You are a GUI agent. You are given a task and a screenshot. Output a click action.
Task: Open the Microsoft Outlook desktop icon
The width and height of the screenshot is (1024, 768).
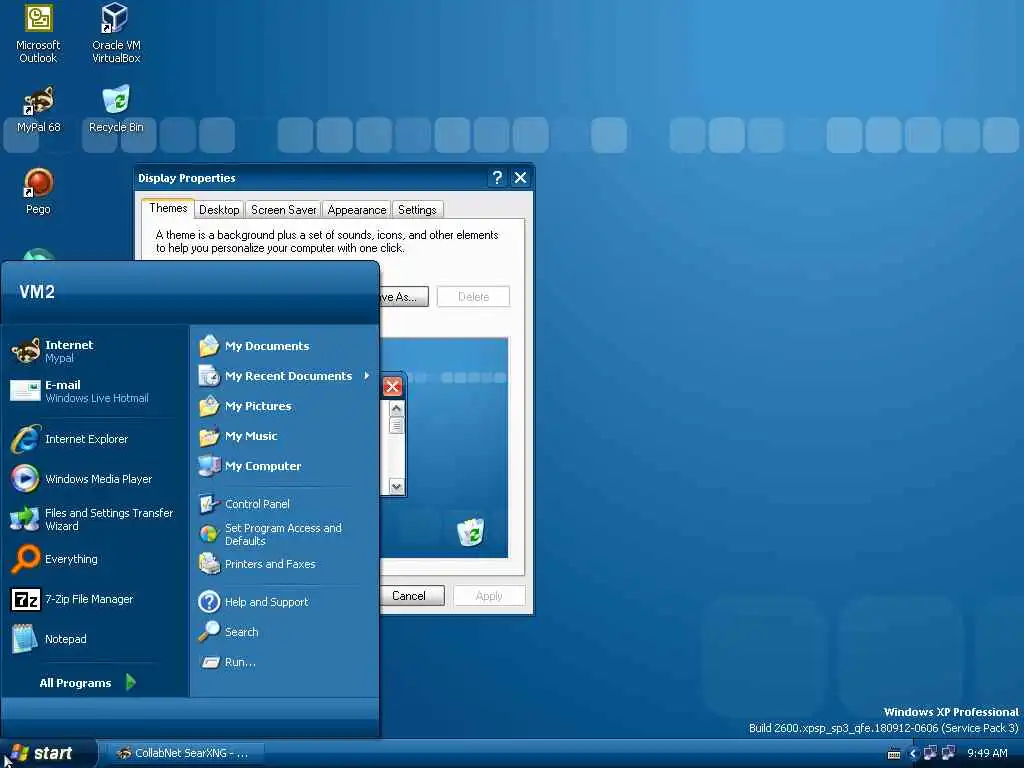click(39, 34)
